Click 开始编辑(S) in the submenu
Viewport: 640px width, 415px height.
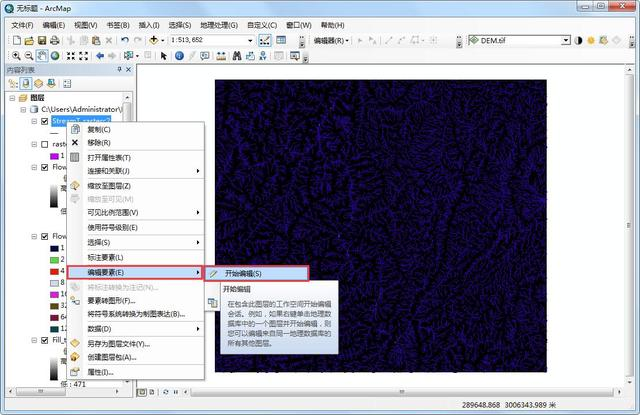[x=256, y=273]
